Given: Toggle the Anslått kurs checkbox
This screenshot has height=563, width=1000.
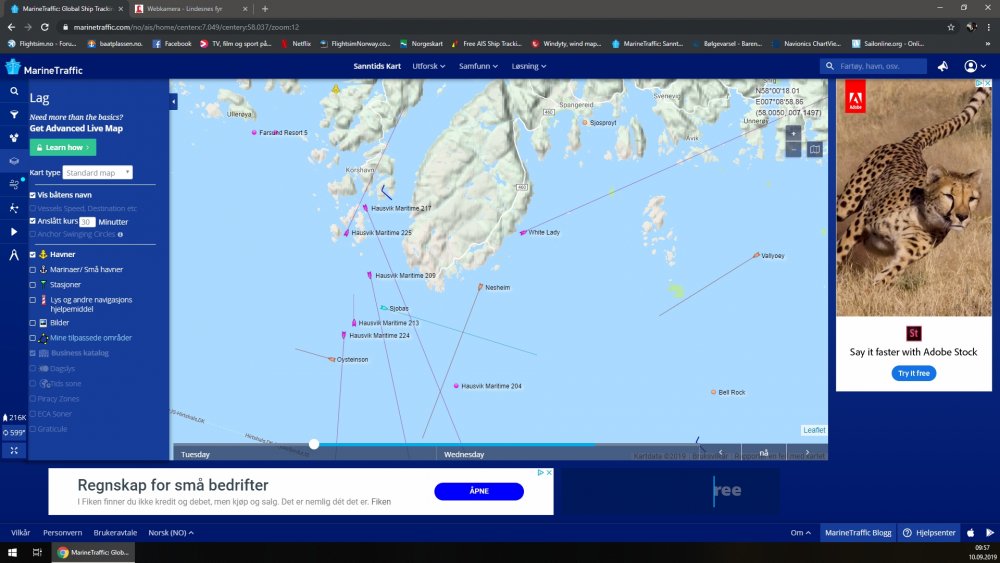Looking at the screenshot, I should coord(33,221).
